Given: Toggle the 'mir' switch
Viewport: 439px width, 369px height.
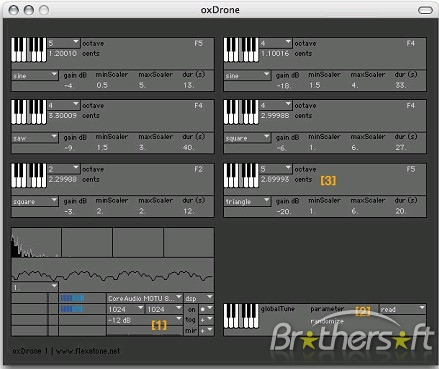Looking at the screenshot, I should [191, 330].
